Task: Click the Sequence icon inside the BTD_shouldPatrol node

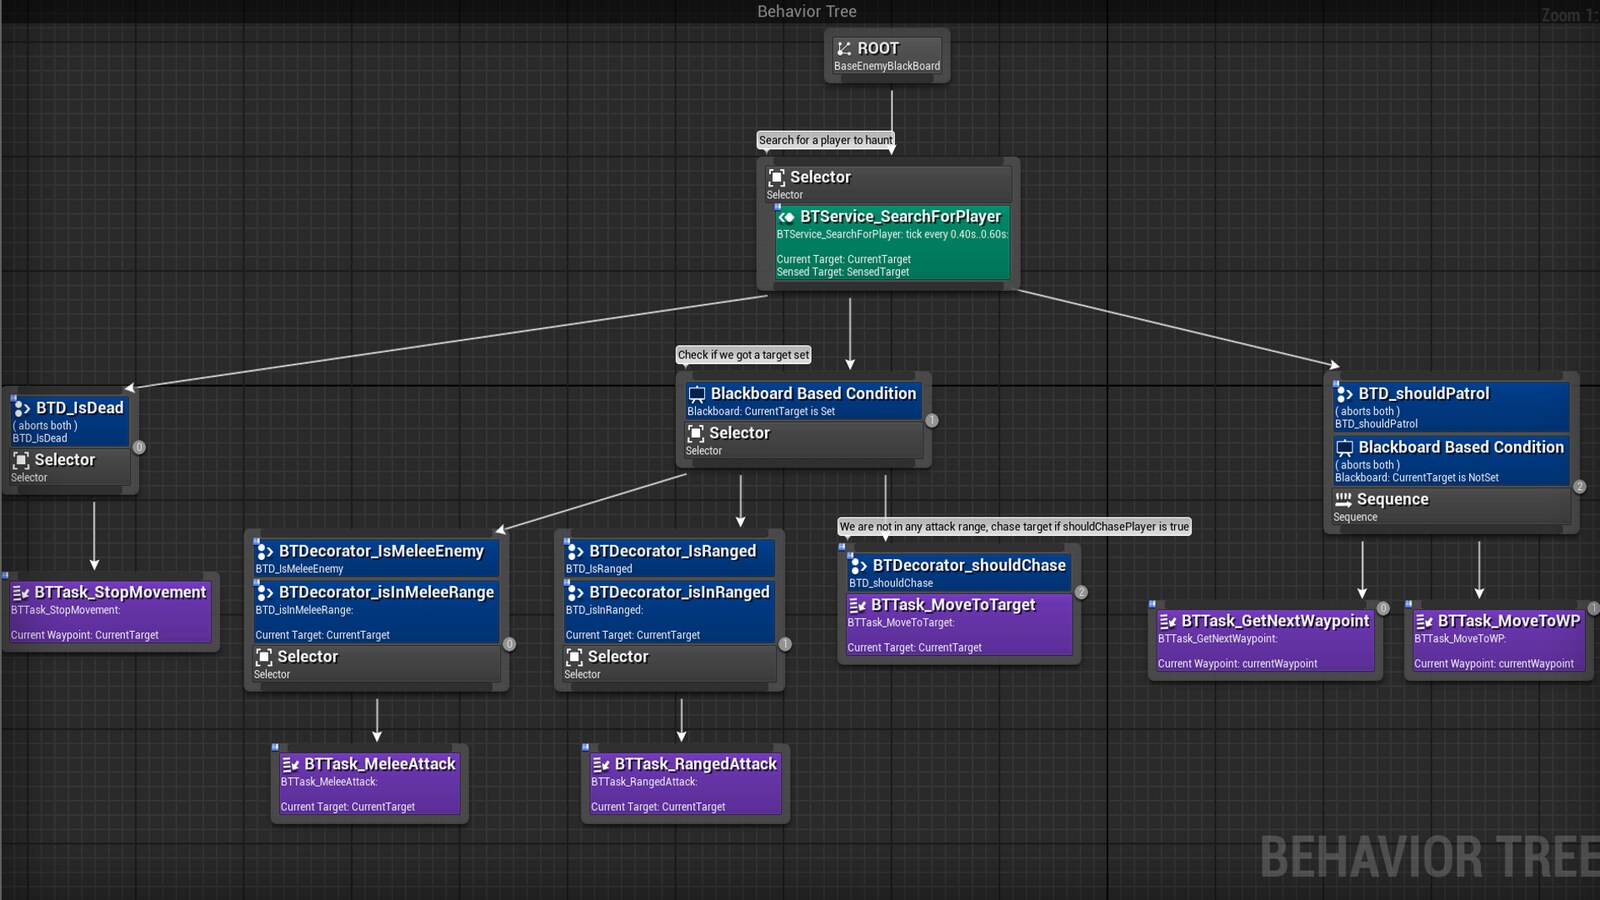Action: click(x=1343, y=499)
